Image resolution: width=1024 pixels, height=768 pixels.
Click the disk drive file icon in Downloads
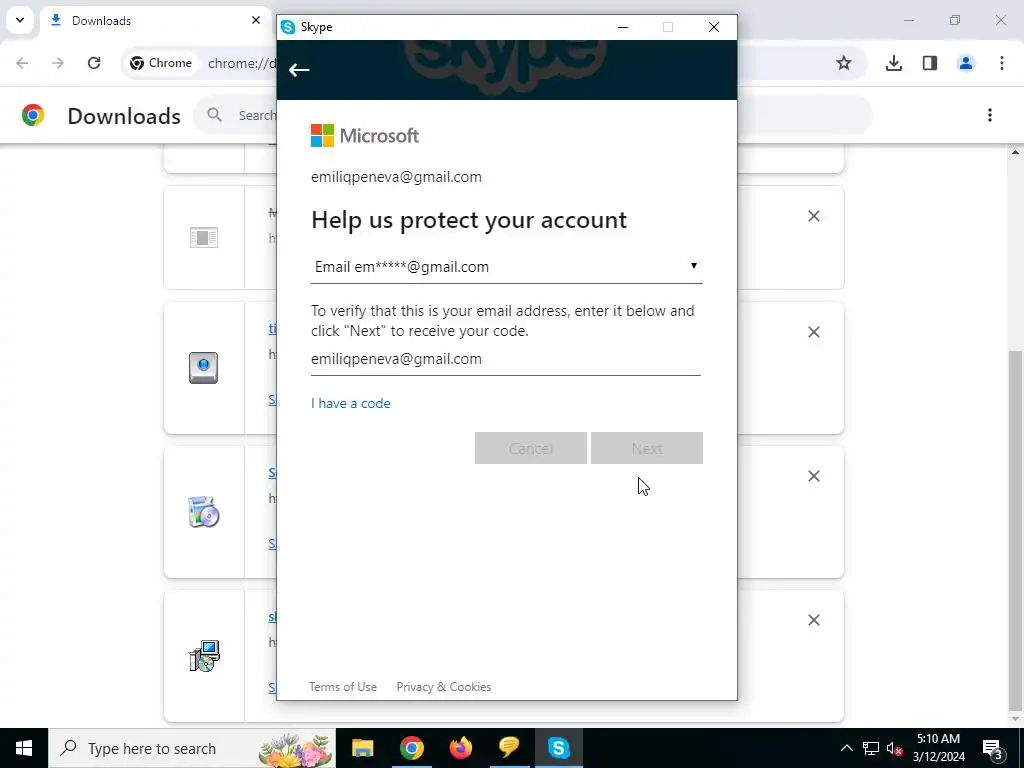tap(204, 368)
